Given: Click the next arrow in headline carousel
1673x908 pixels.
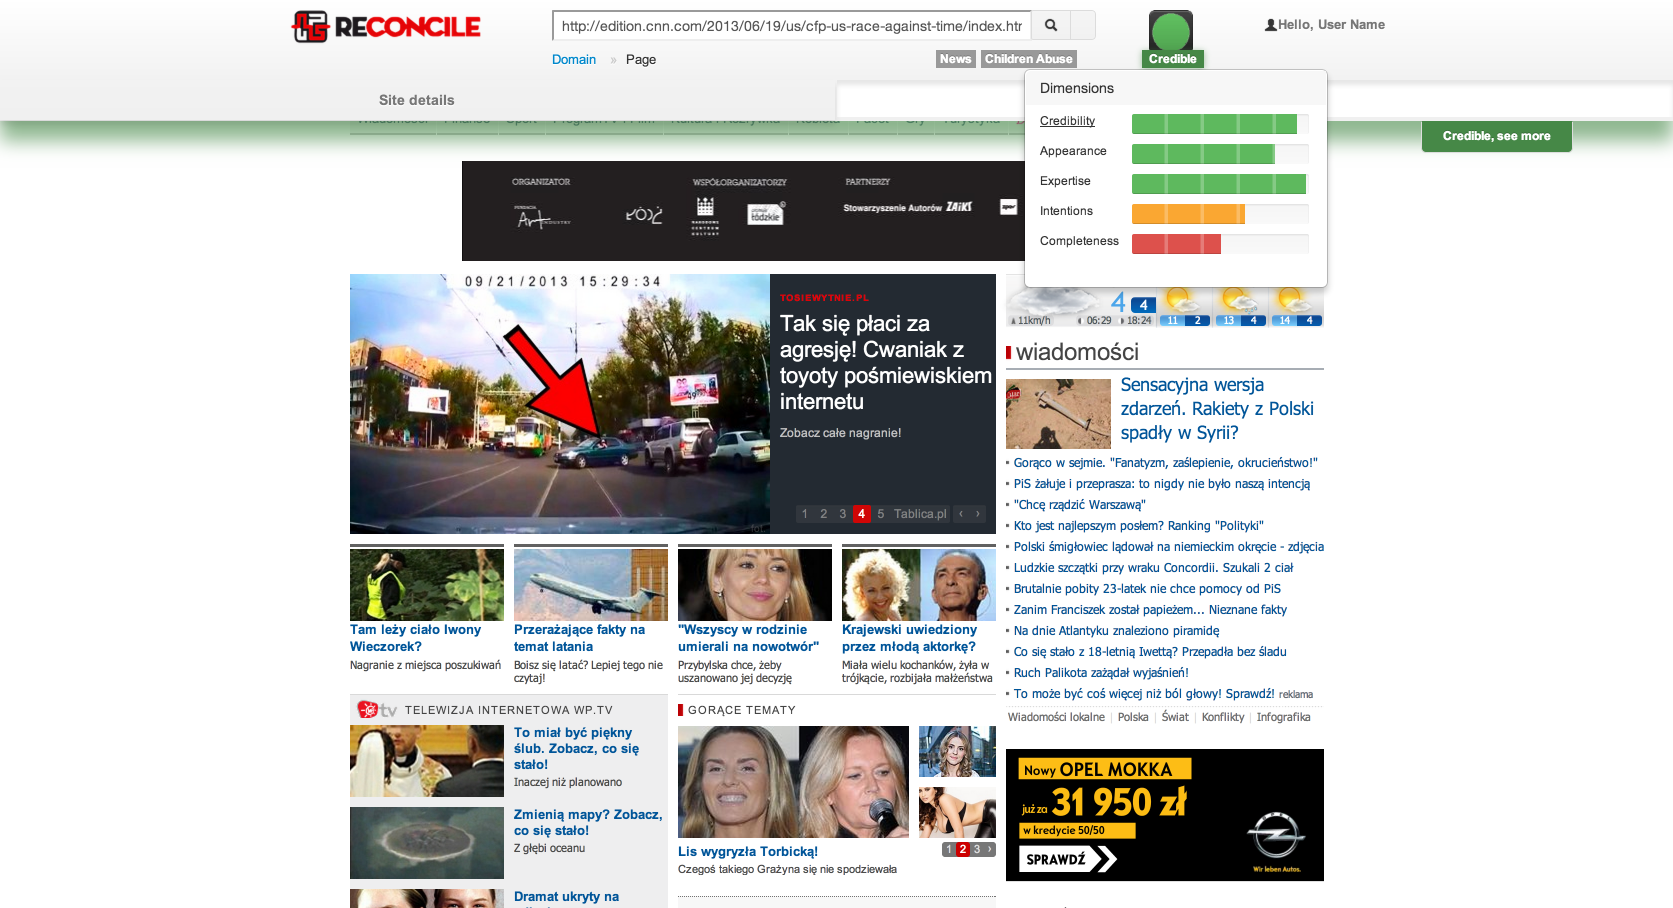Looking at the screenshot, I should click(x=978, y=514).
